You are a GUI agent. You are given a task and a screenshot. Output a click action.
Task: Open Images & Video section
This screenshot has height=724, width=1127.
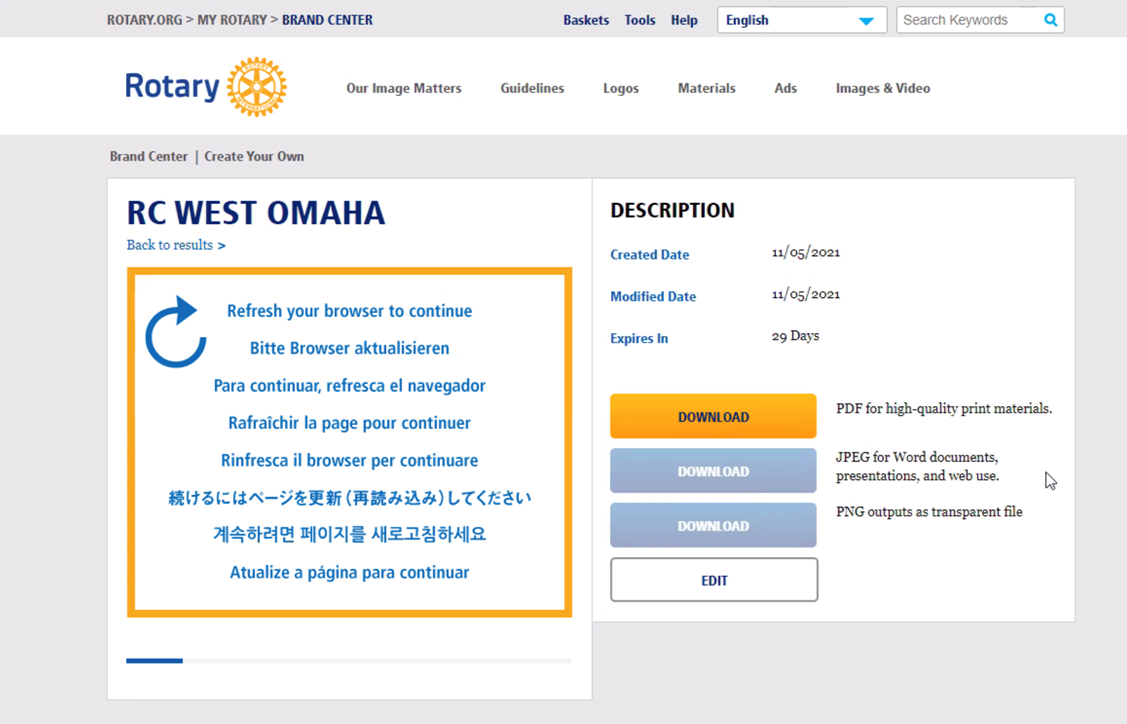point(882,88)
